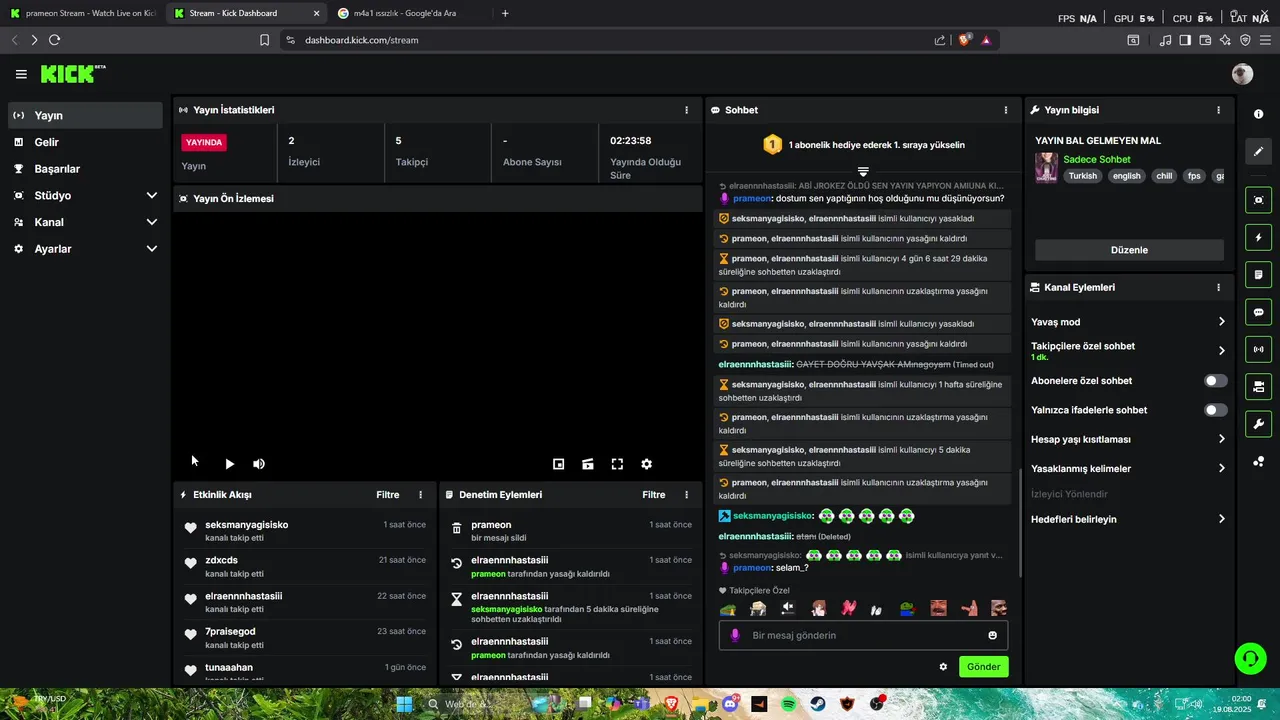The image size is (1280, 720).
Task: Open the user avatar menu in the header
Action: [x=1242, y=74]
